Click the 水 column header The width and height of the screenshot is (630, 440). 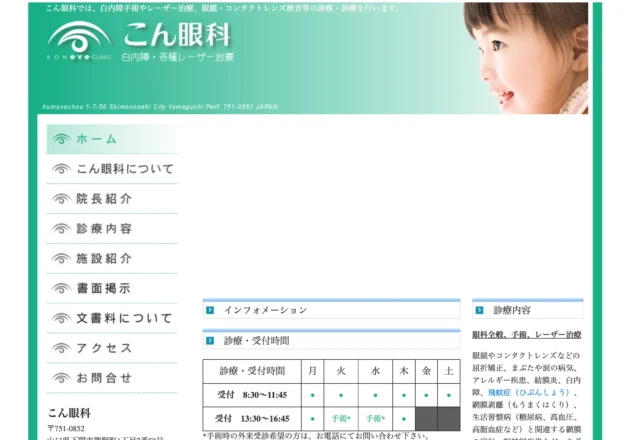click(x=375, y=371)
